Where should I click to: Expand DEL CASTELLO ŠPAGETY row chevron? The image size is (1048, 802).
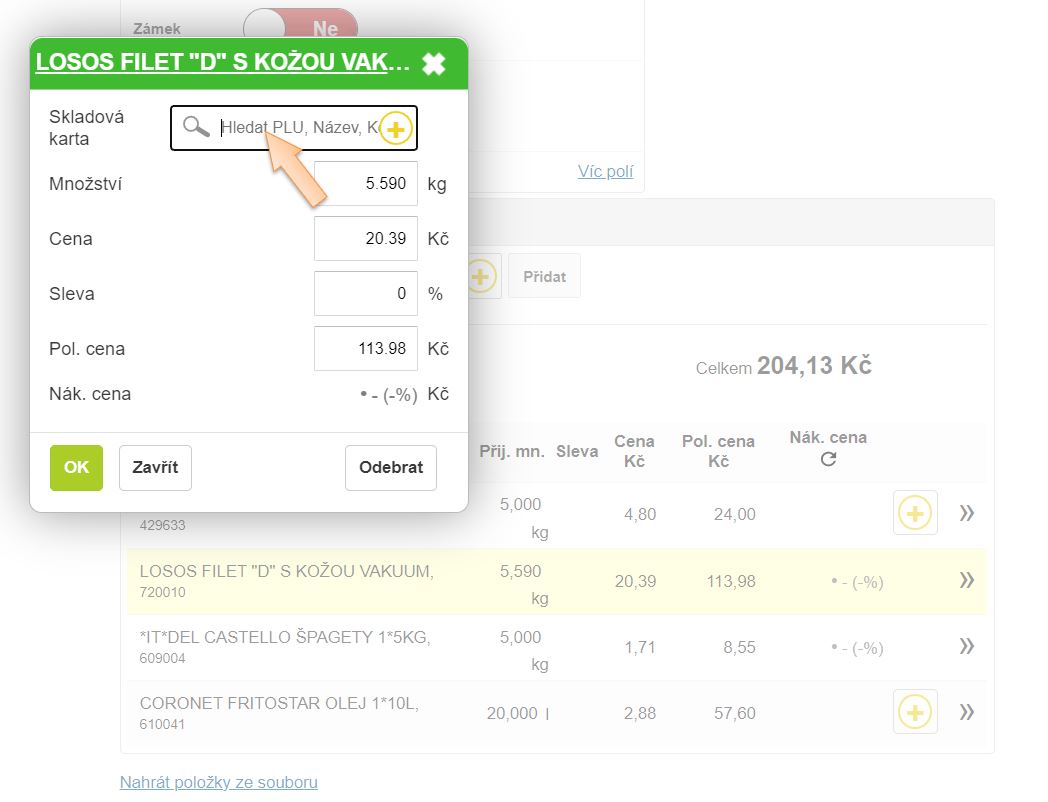(966, 646)
